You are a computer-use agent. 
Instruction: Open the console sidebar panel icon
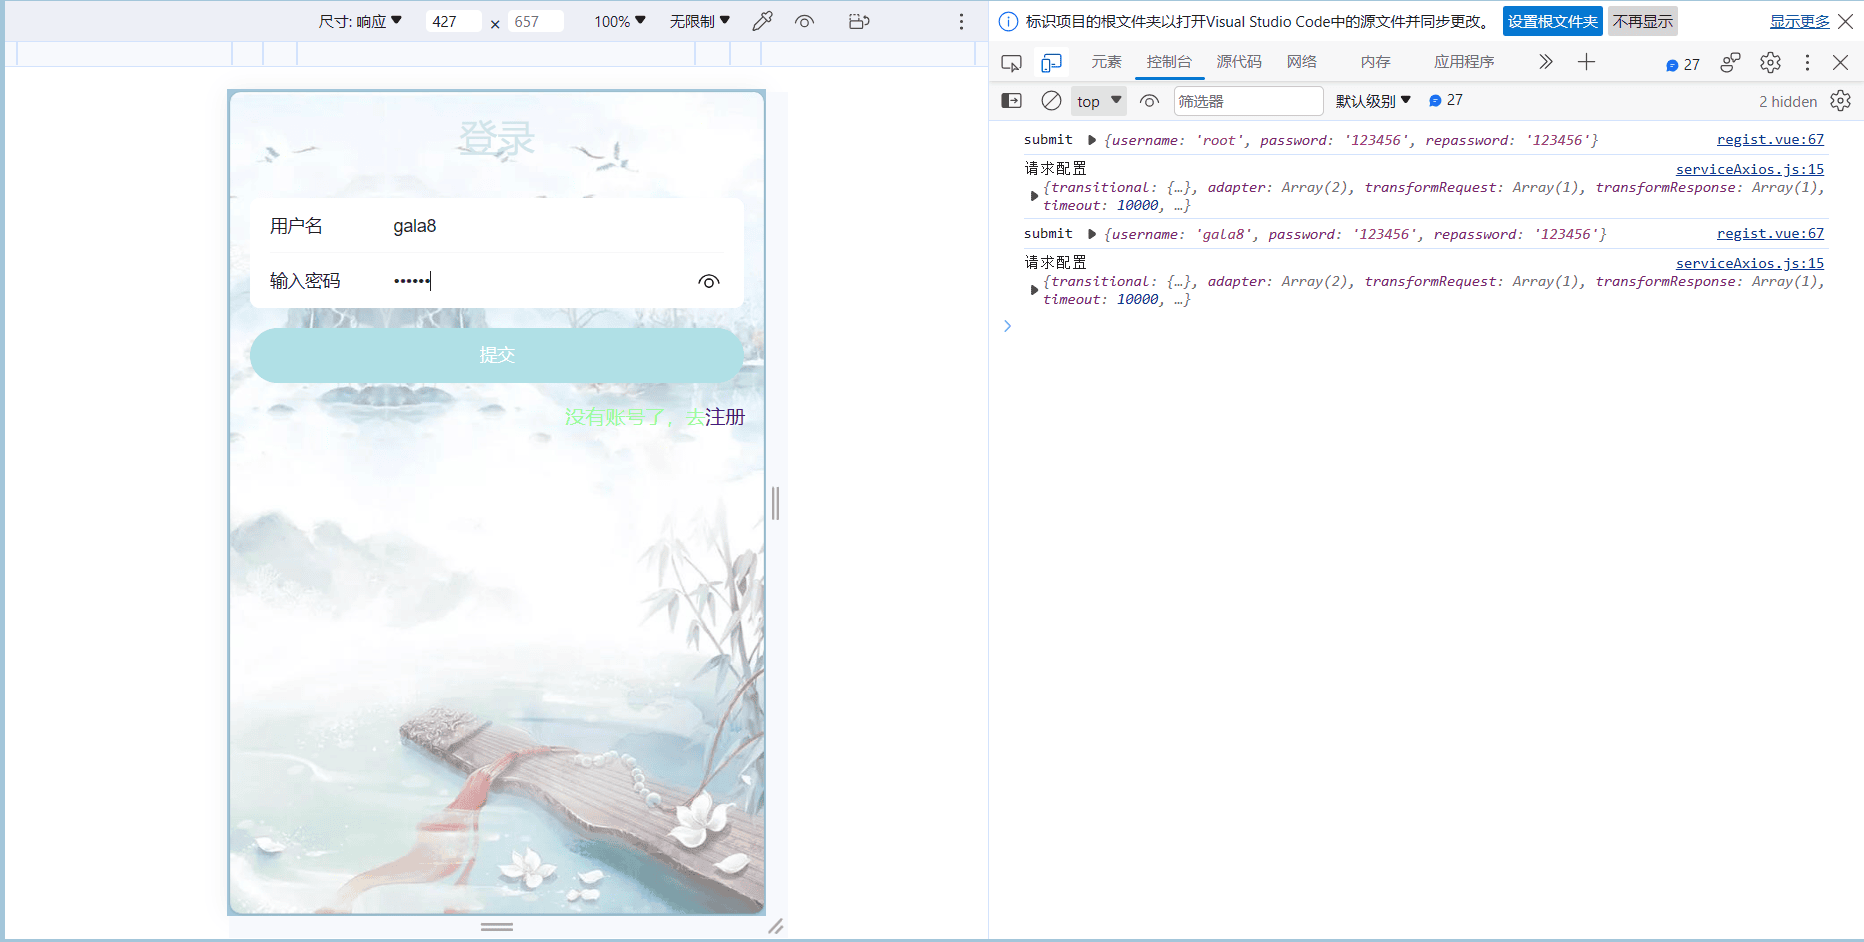1011,101
